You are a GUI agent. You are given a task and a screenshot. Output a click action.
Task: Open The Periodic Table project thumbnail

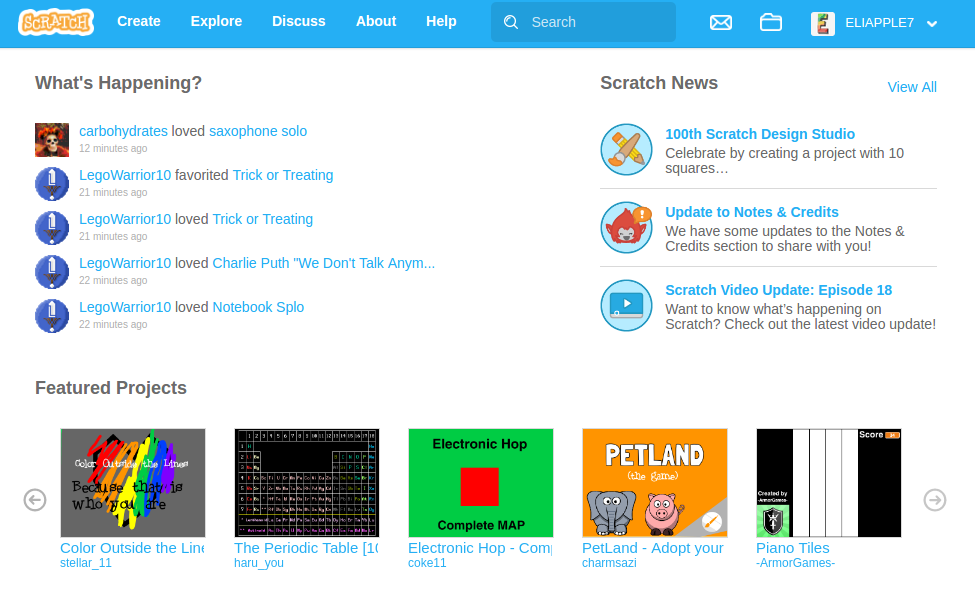(x=307, y=483)
